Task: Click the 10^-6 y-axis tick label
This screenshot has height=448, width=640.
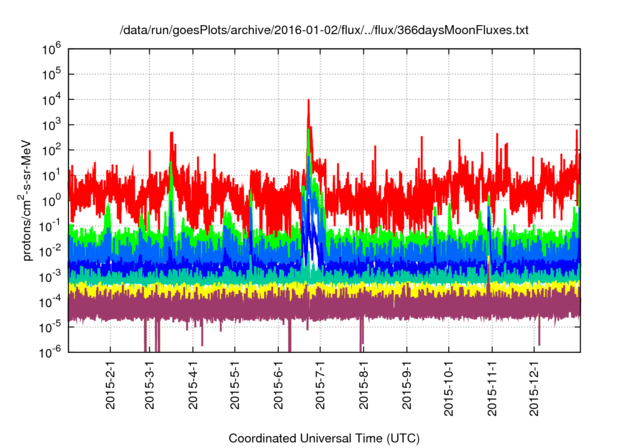Action: [x=50, y=352]
